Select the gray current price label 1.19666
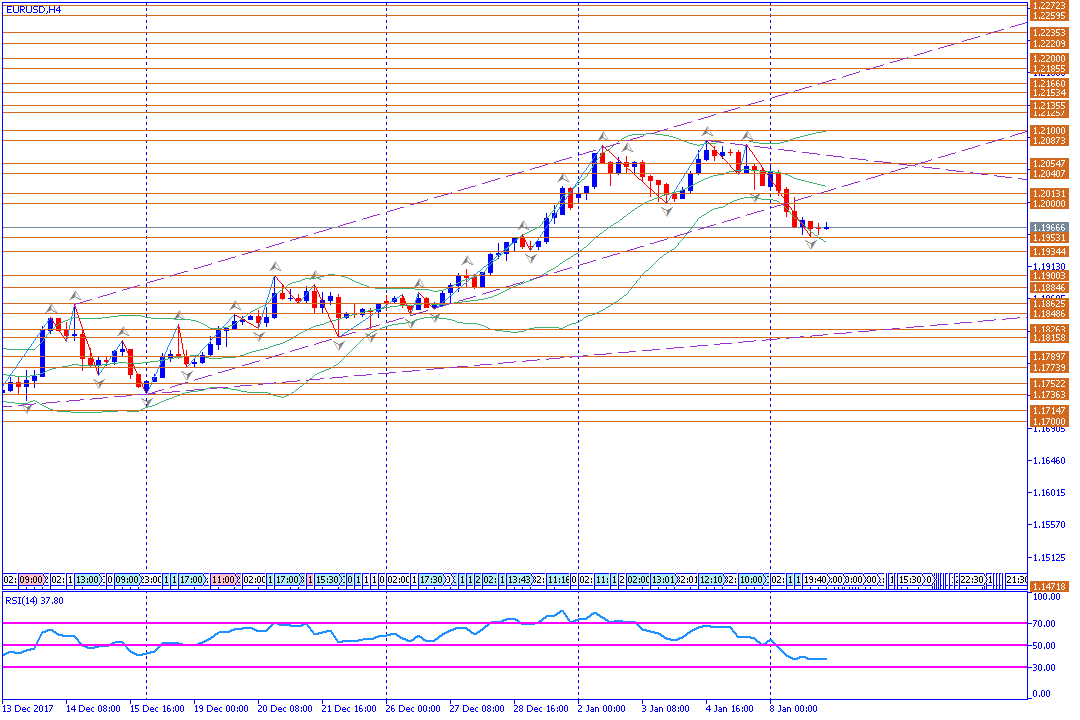This screenshot has width=1080, height=720. click(x=1048, y=227)
